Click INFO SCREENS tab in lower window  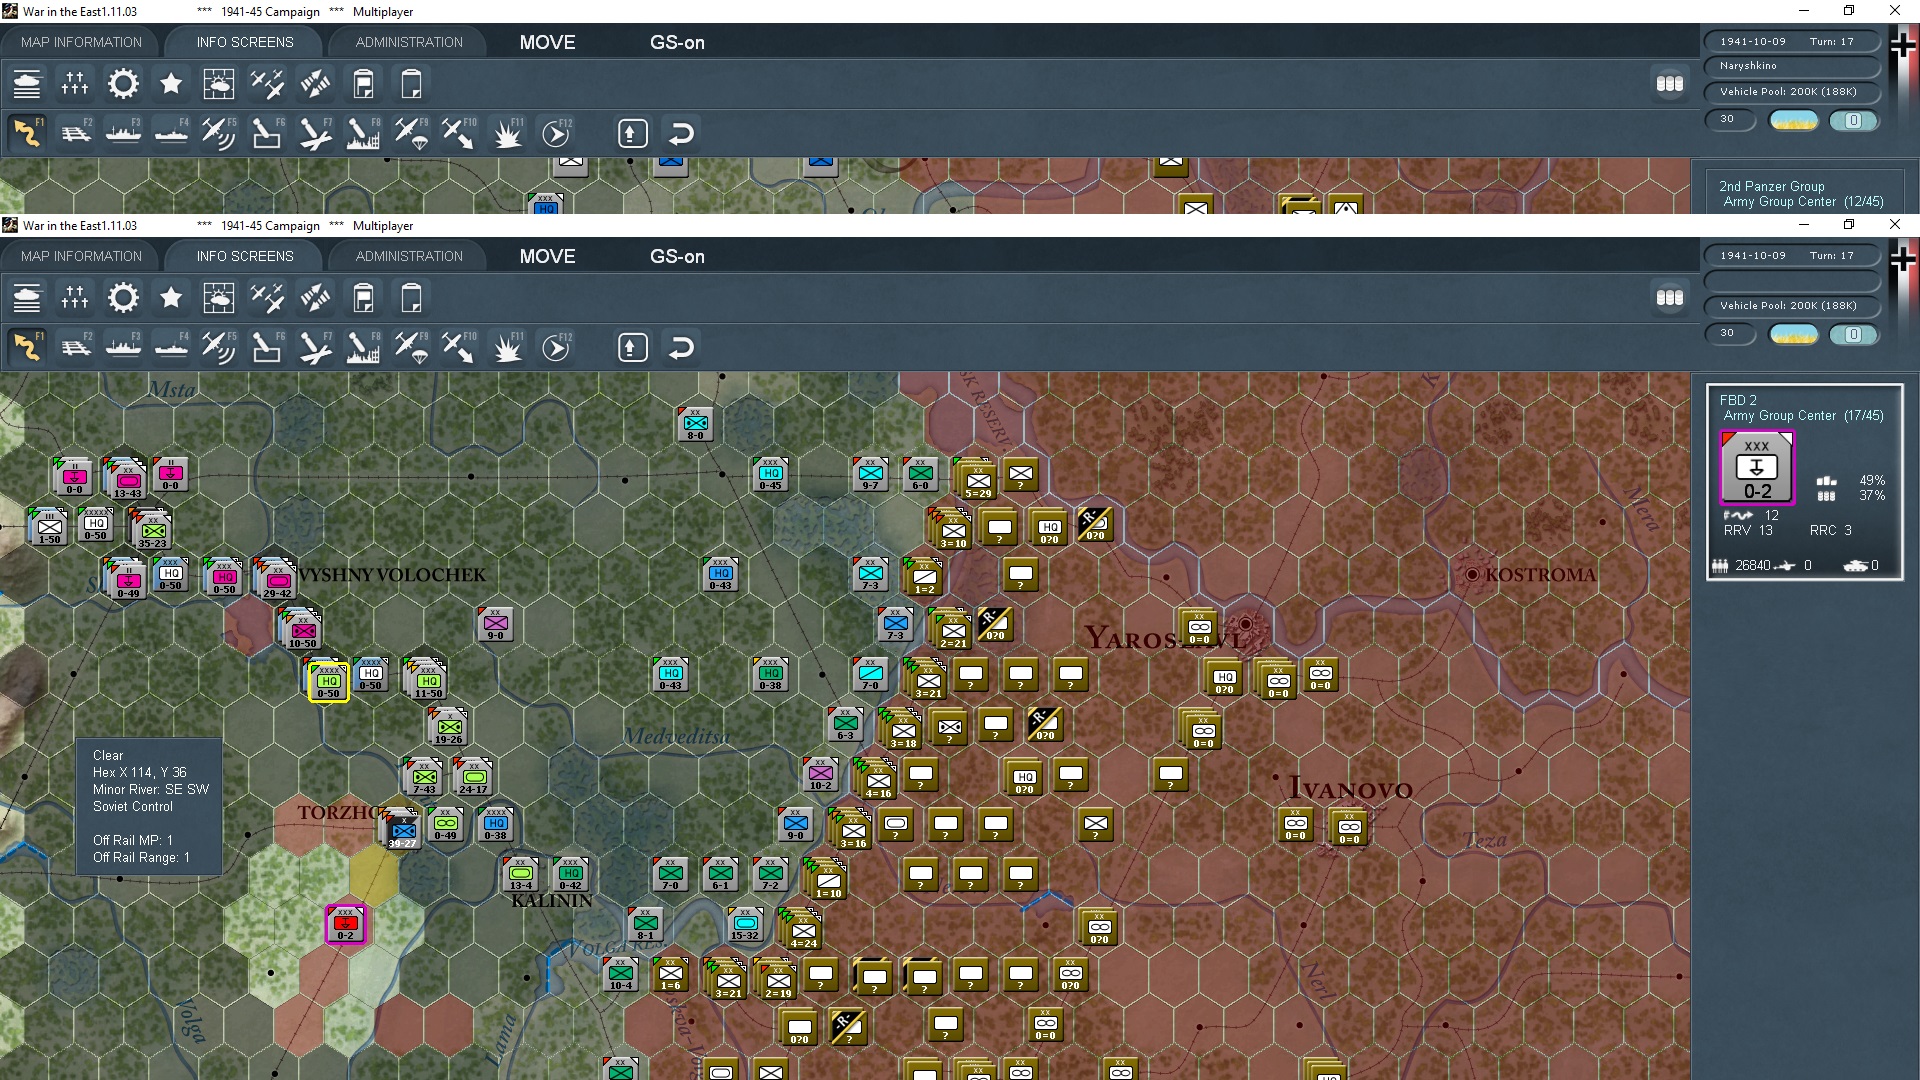coord(245,257)
